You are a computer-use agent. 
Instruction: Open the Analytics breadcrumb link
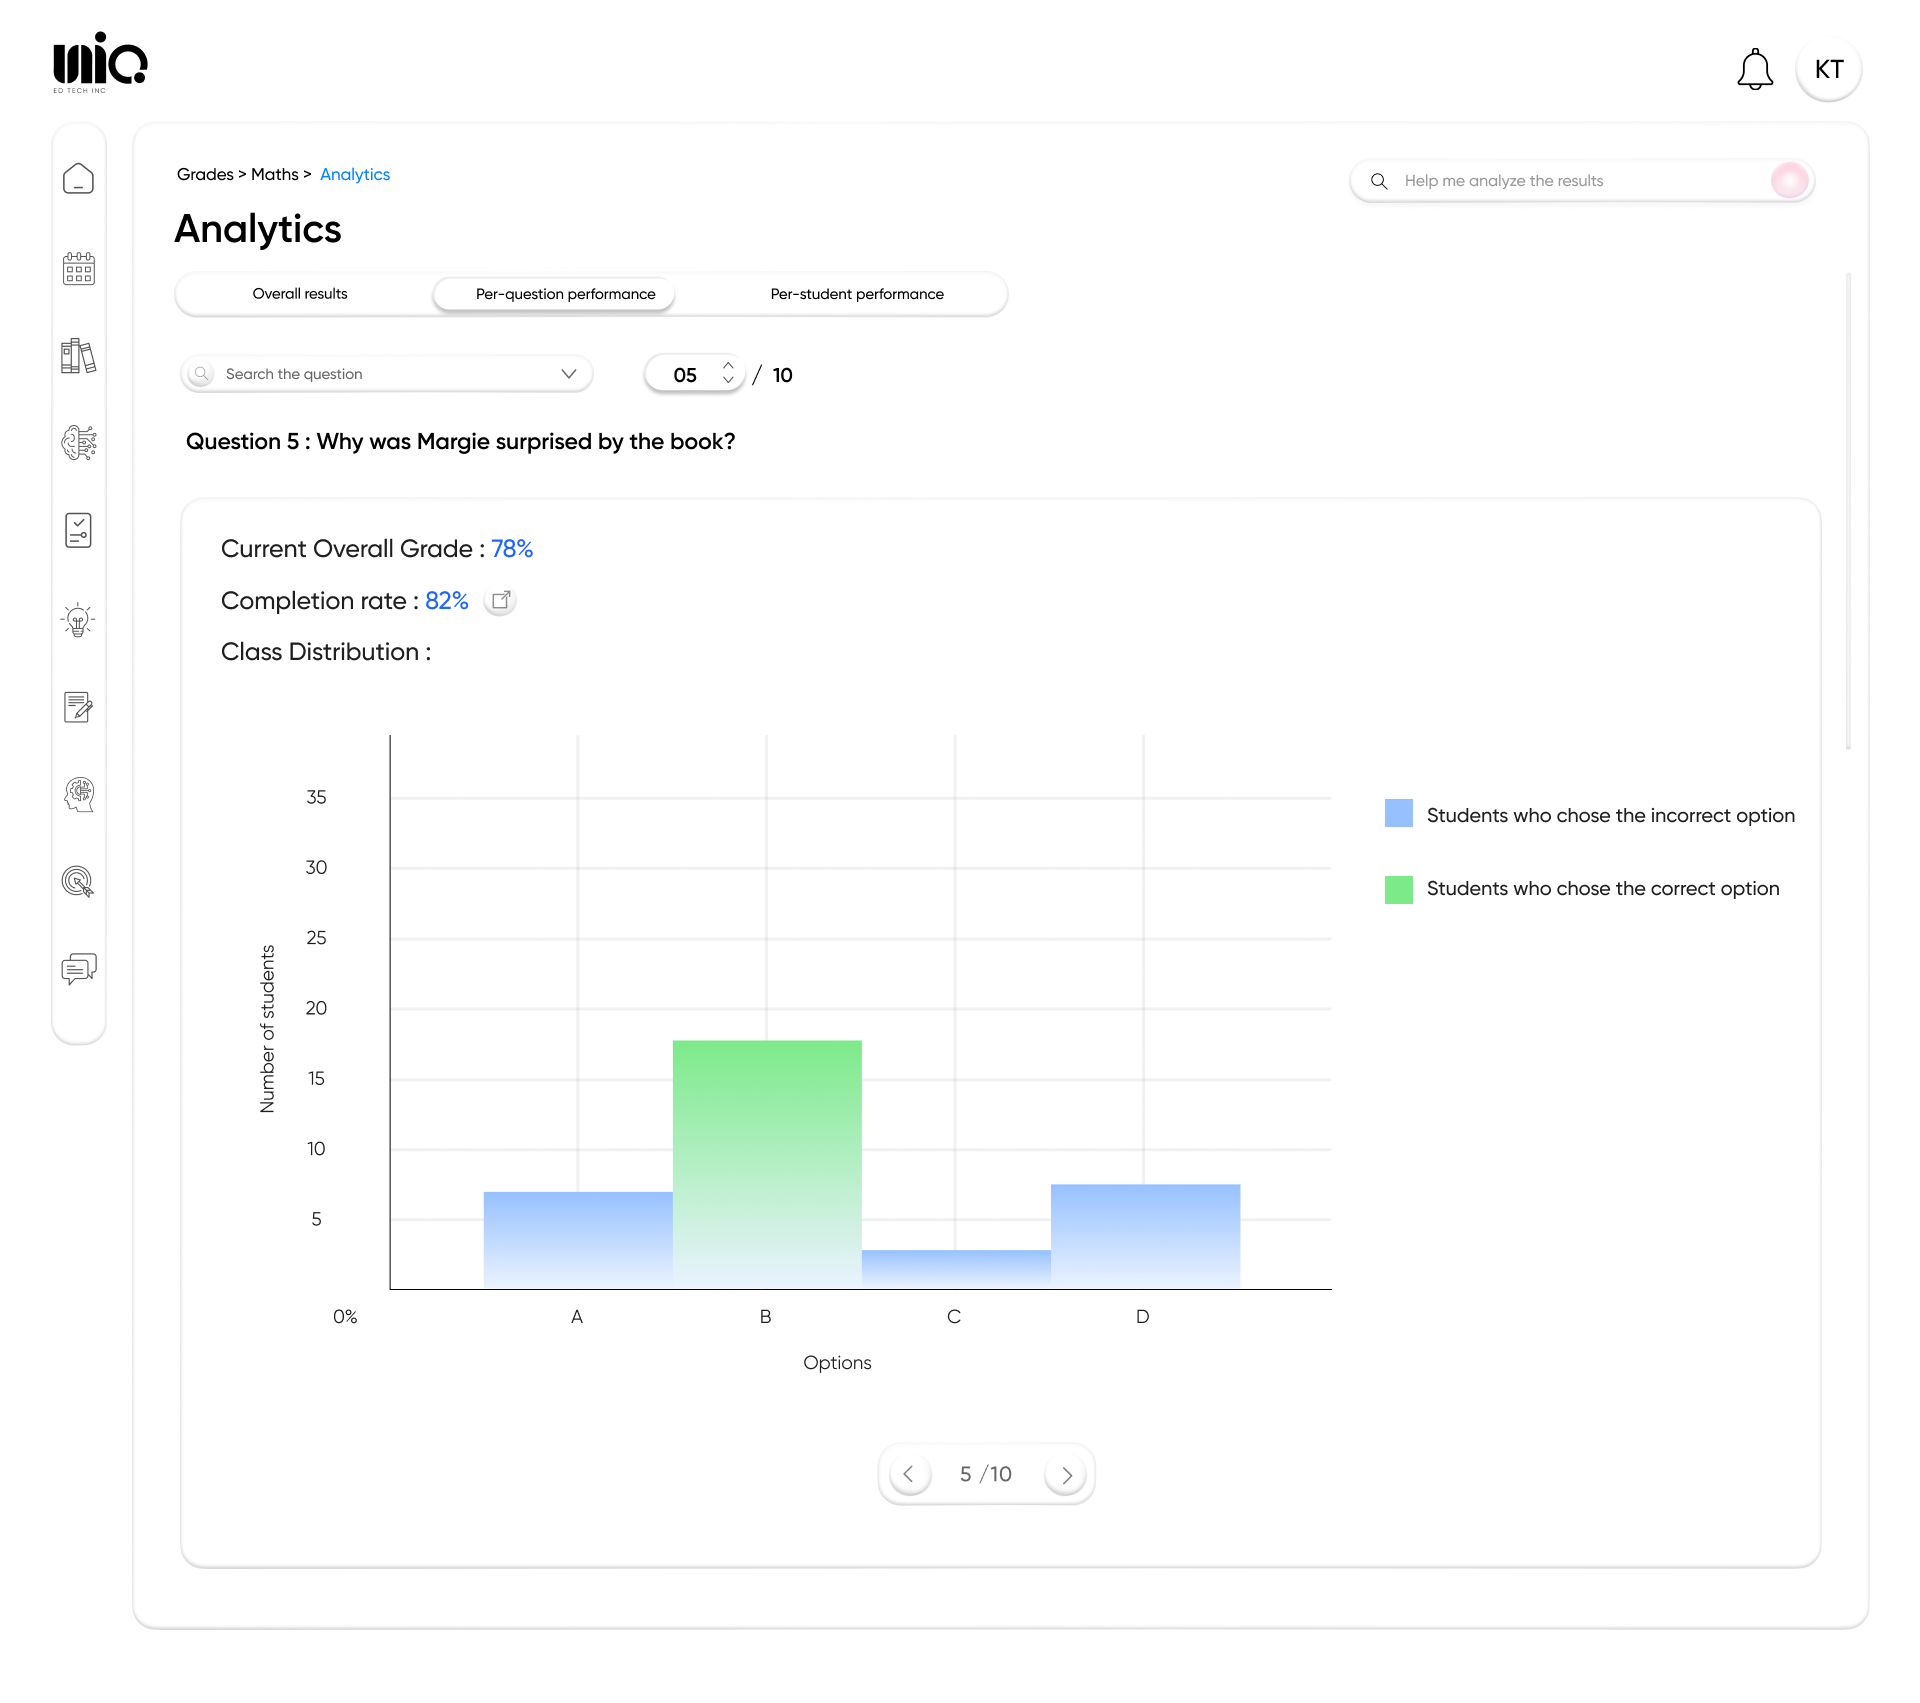[x=355, y=174]
